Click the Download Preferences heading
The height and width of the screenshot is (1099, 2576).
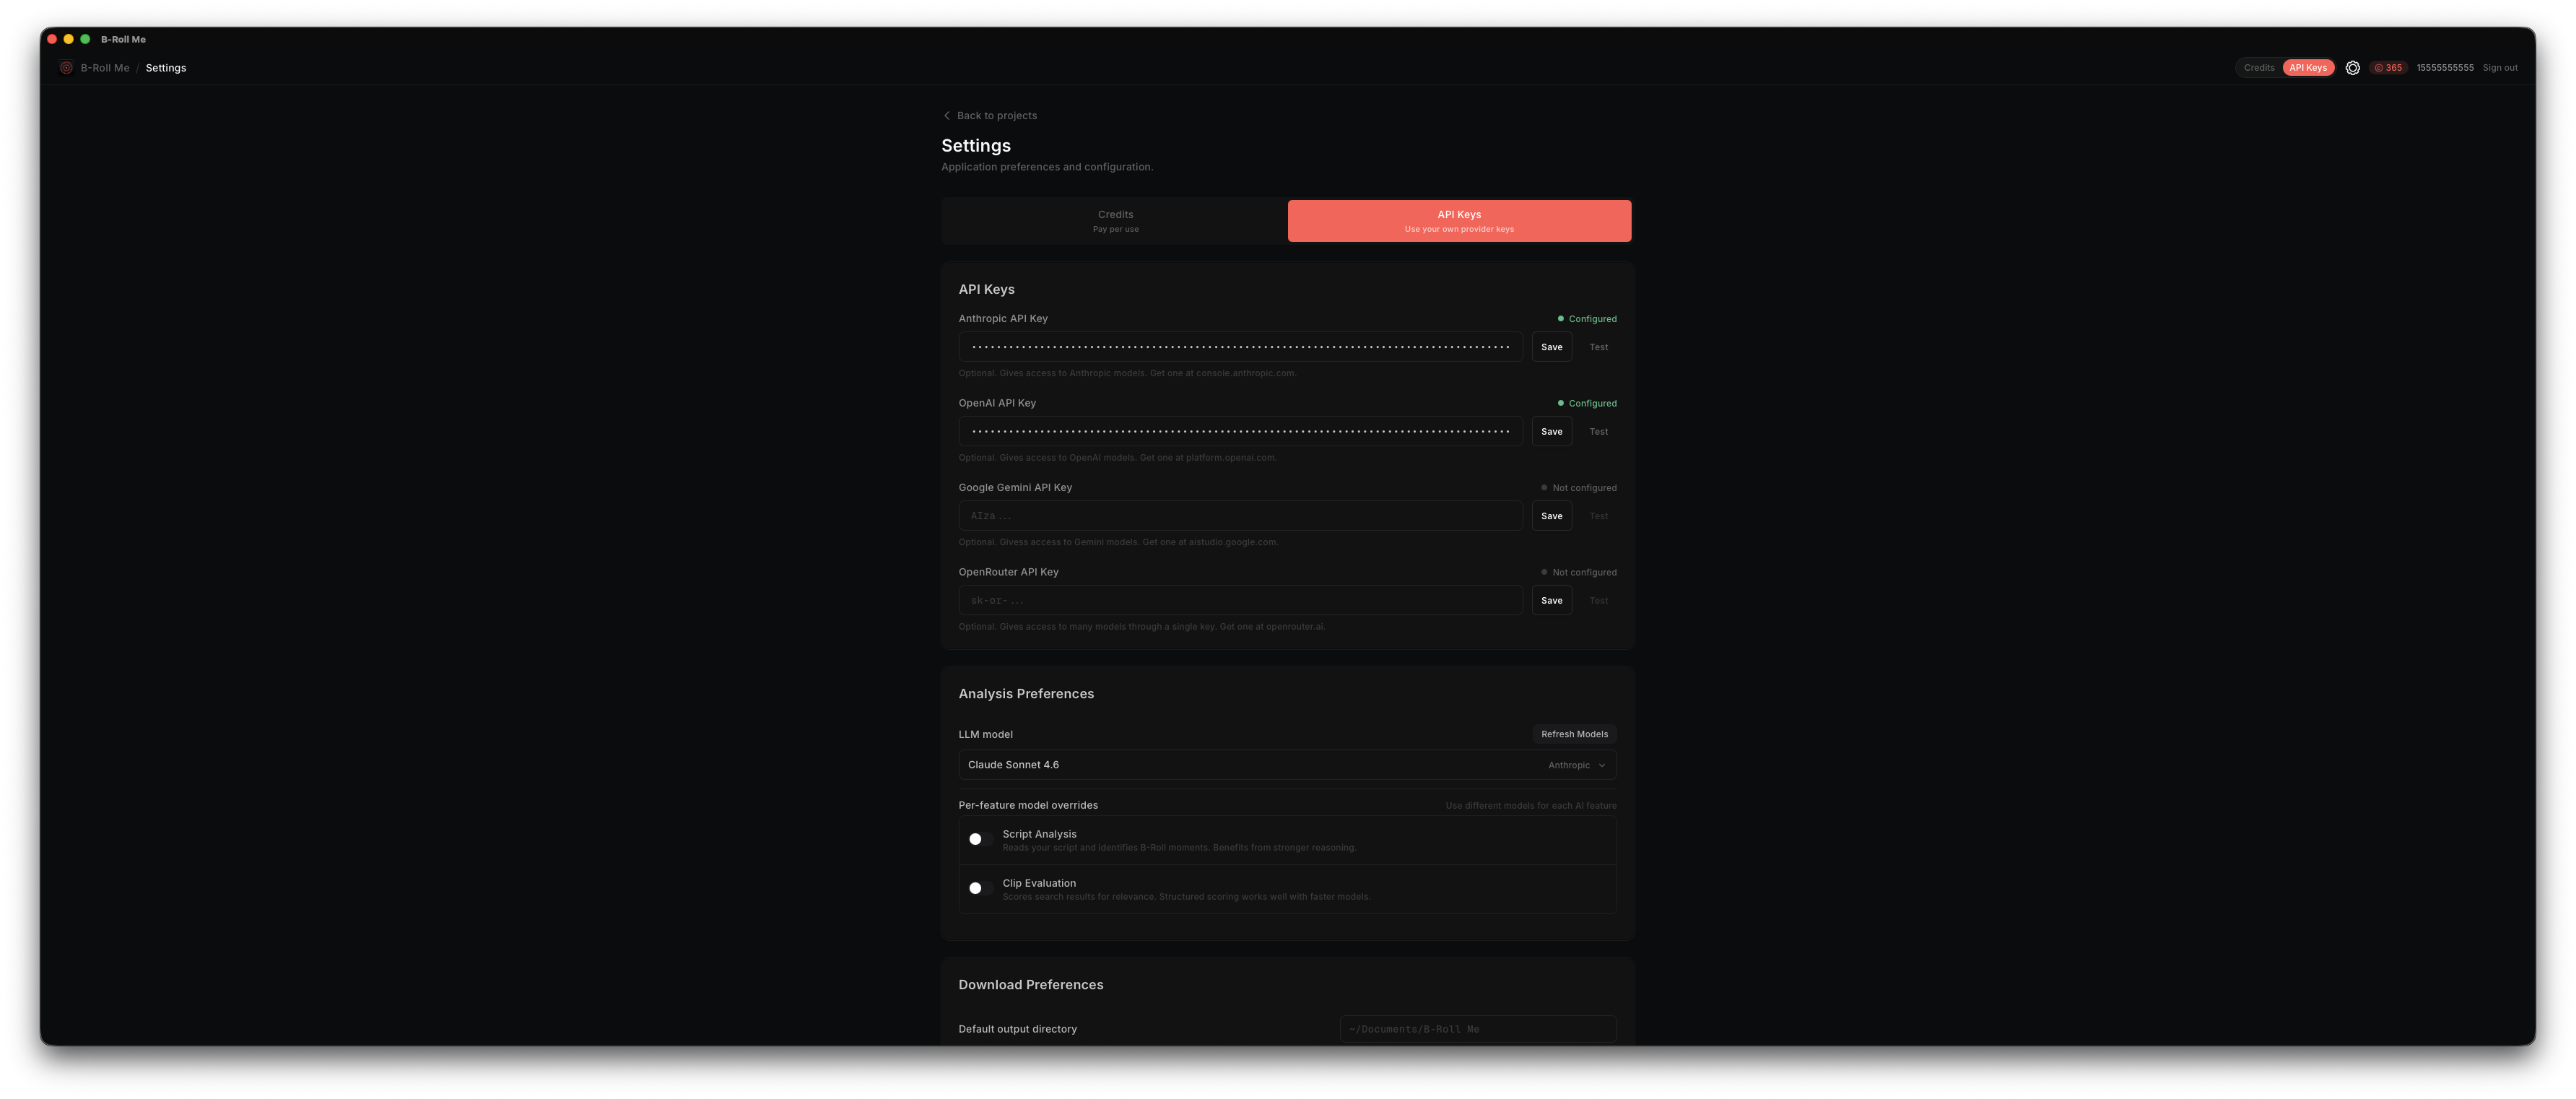(x=1031, y=985)
